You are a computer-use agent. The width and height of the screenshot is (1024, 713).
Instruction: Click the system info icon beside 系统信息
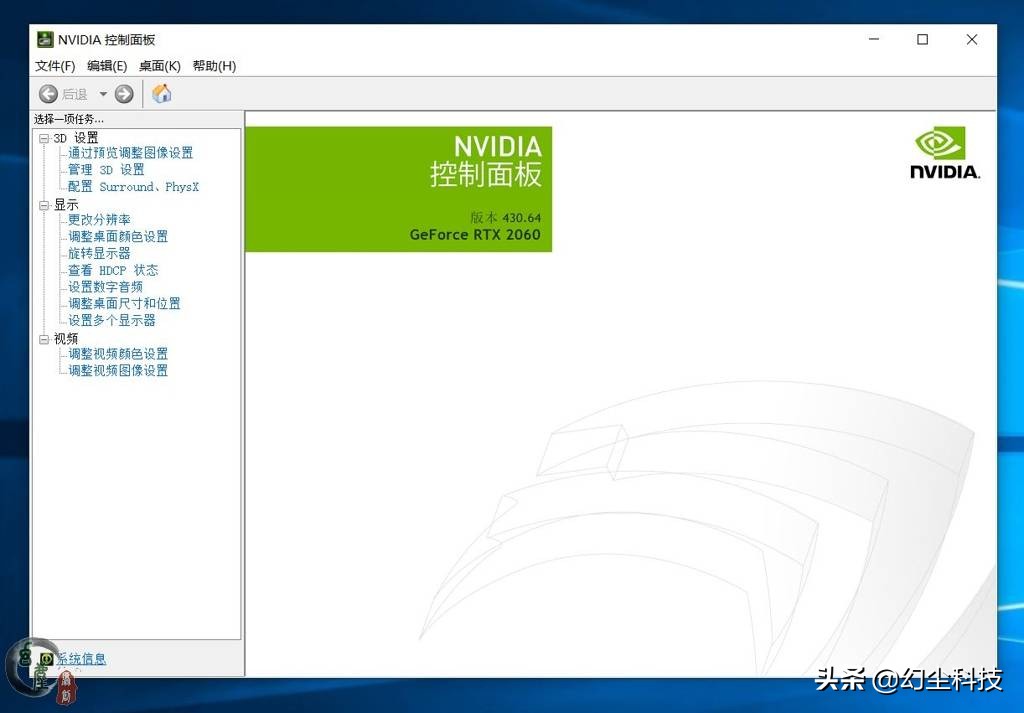44,658
